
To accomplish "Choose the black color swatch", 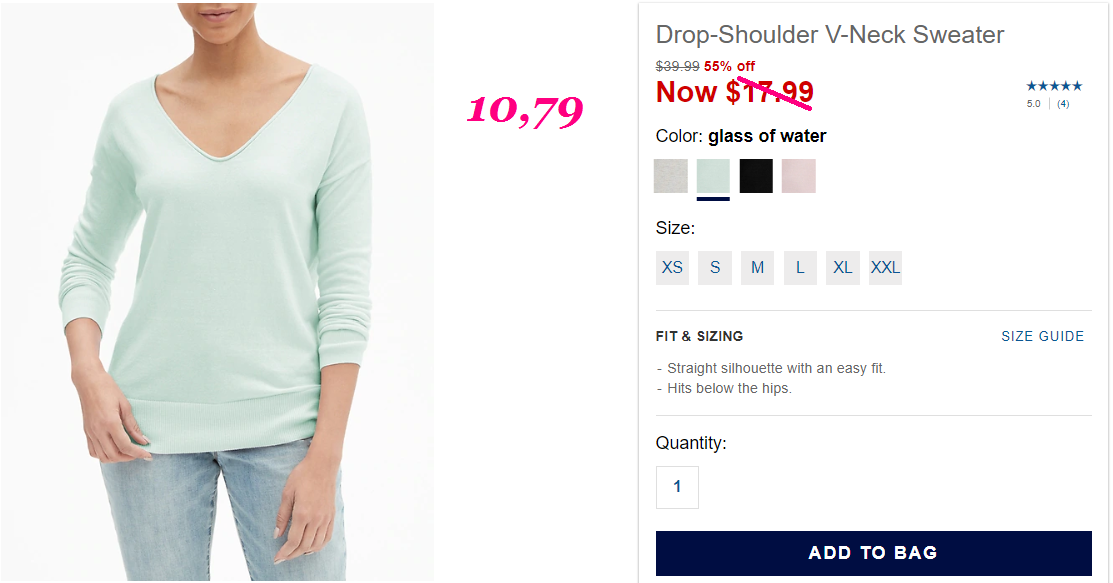I will pos(756,175).
